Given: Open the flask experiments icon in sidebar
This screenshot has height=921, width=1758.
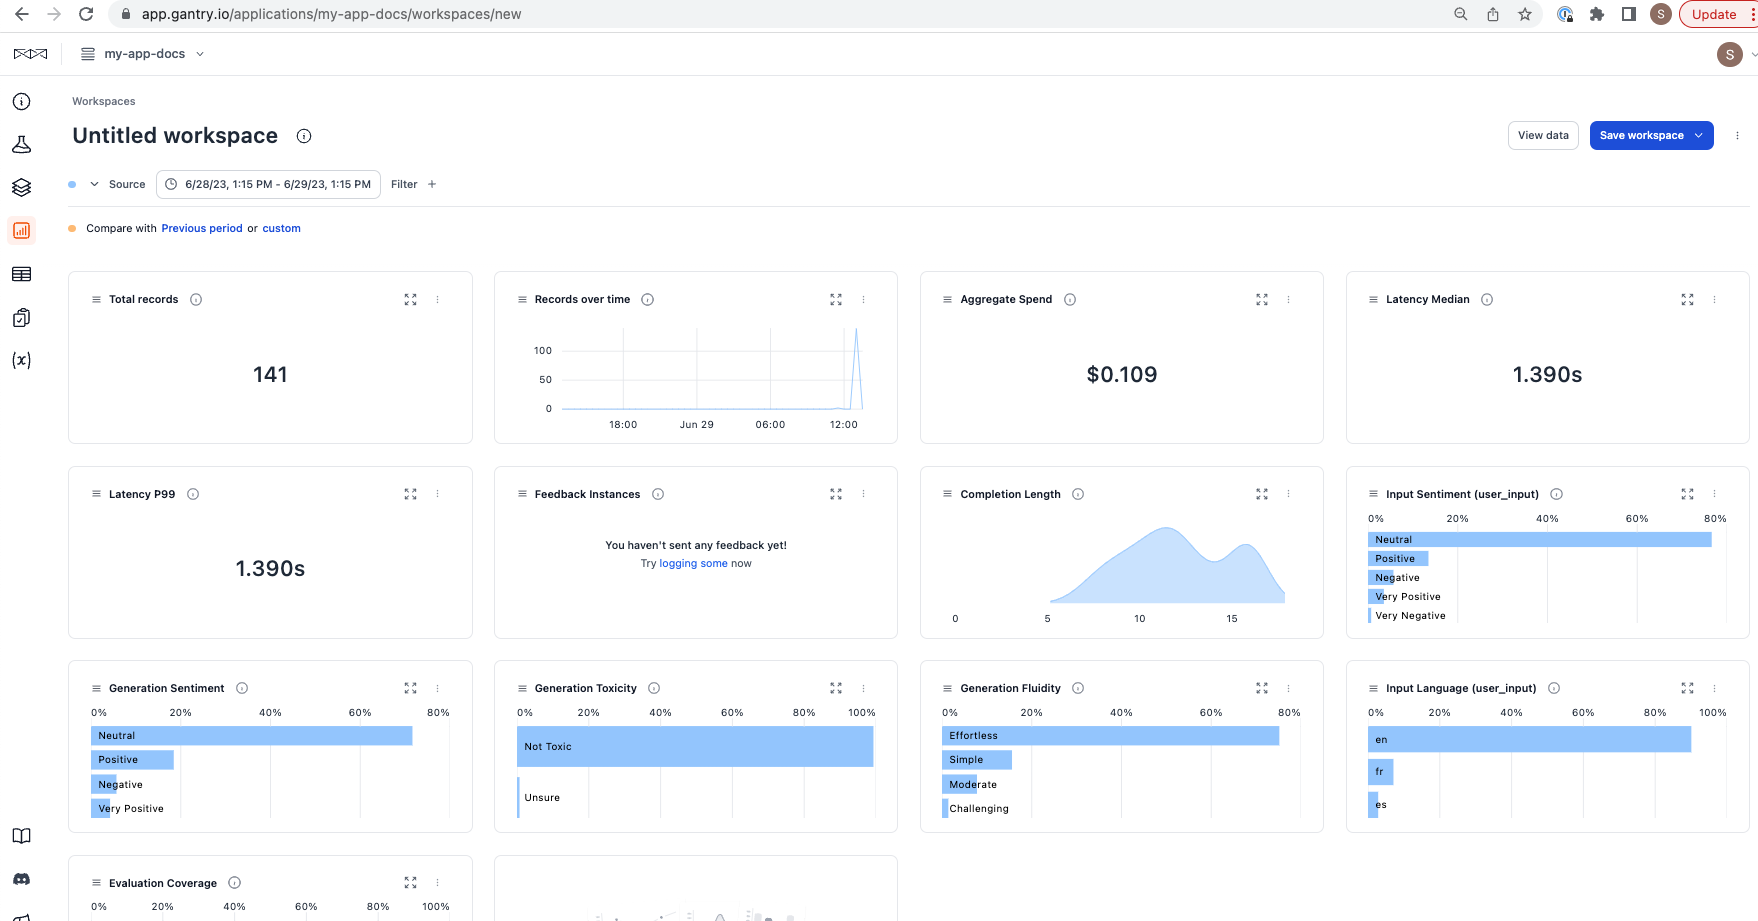Looking at the screenshot, I should (21, 145).
